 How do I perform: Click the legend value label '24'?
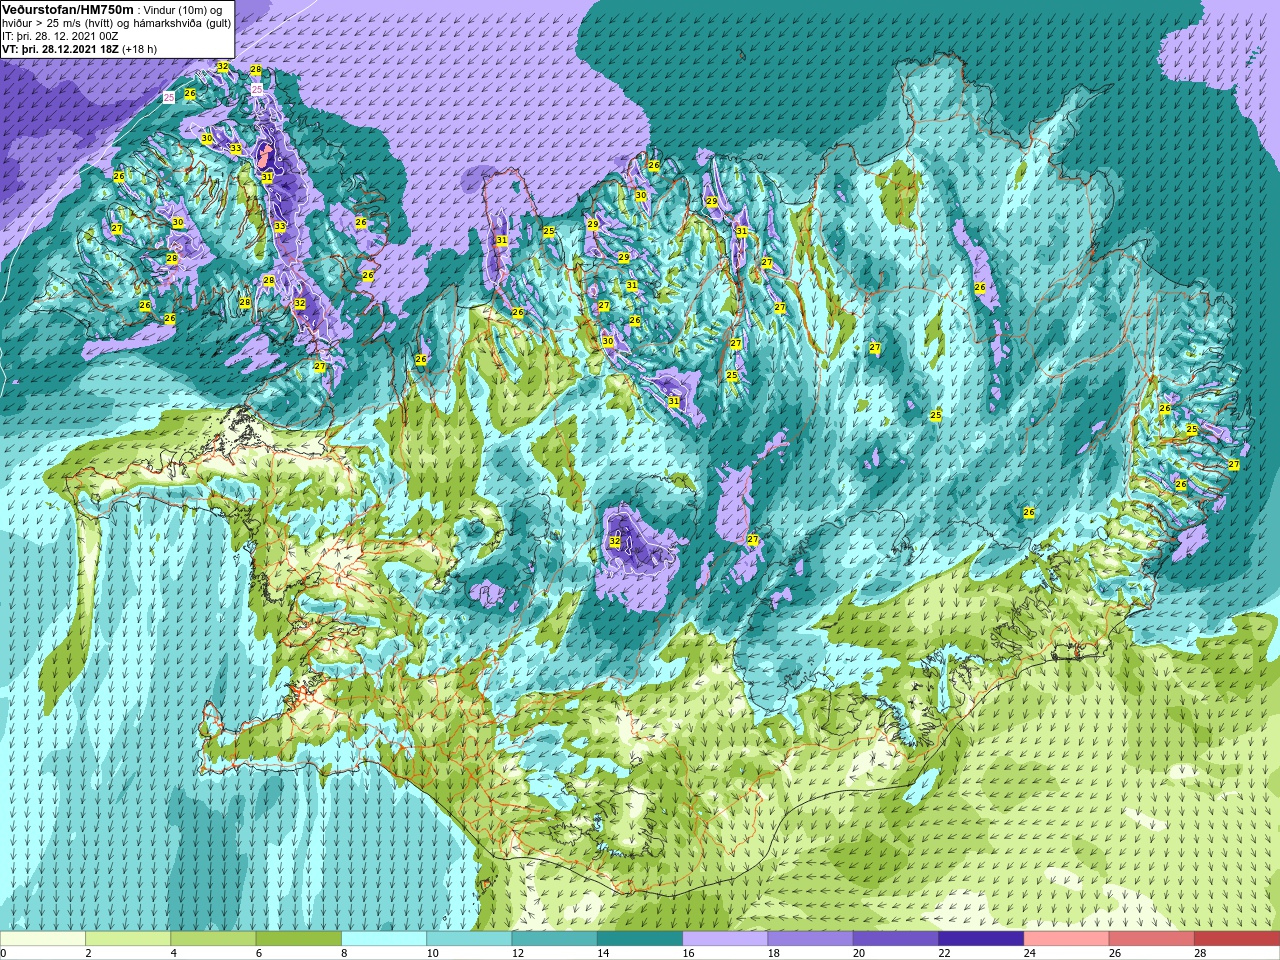[x=1029, y=953]
